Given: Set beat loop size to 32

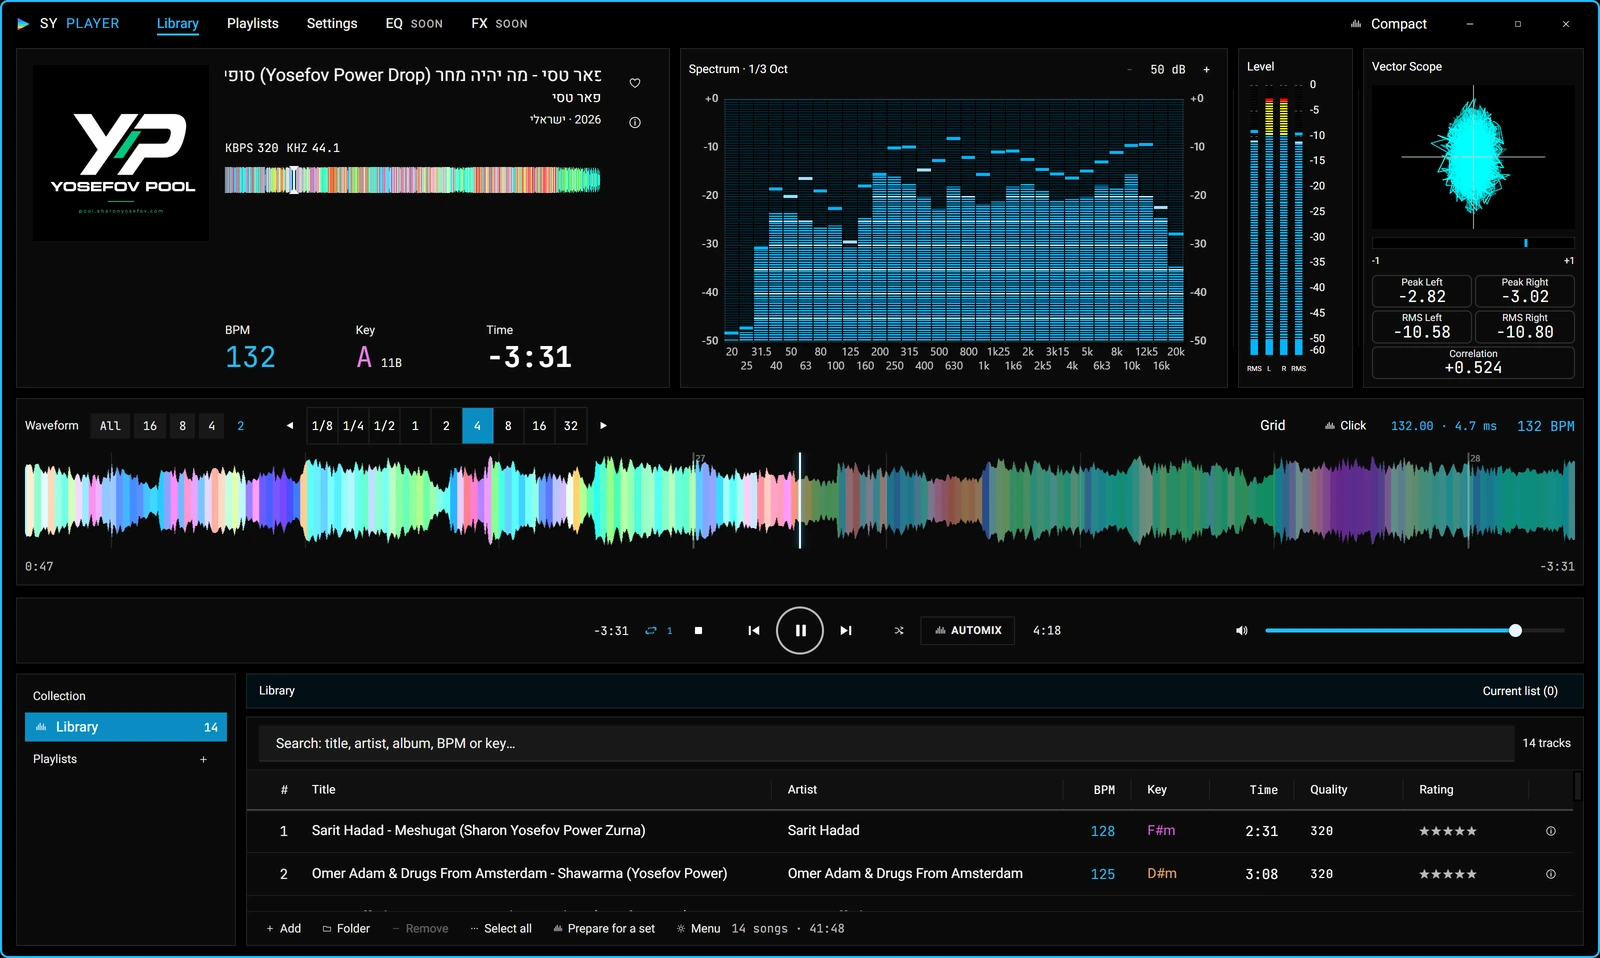Looking at the screenshot, I should point(571,426).
